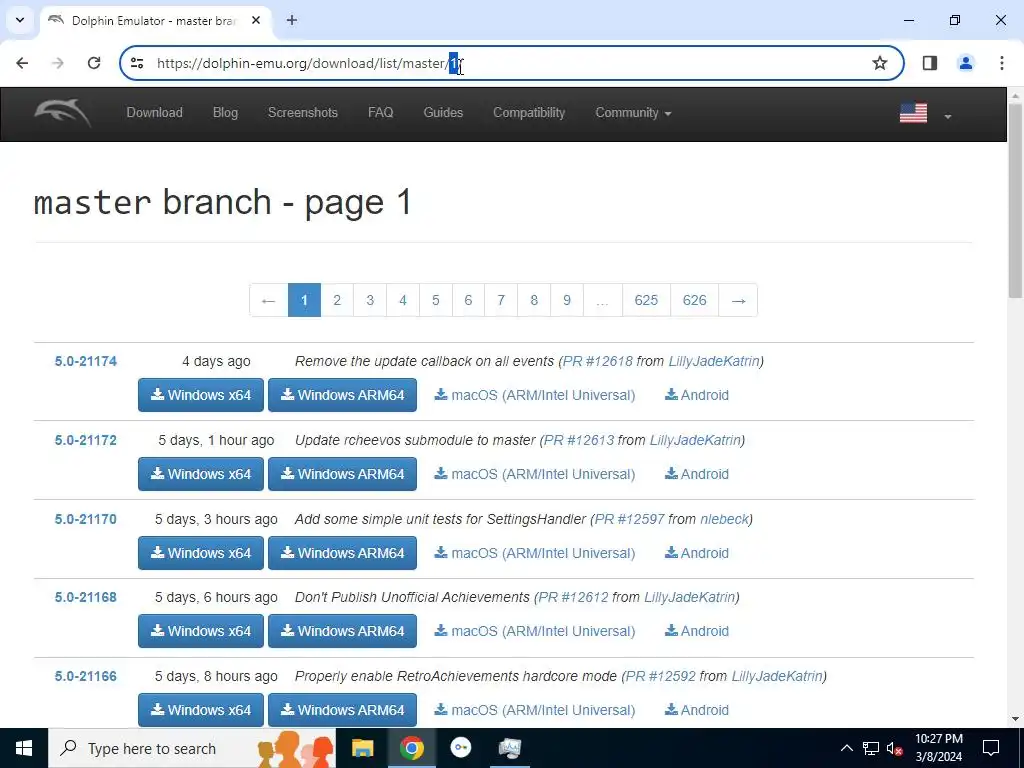
Task: Click the US flag language icon
Action: (913, 113)
